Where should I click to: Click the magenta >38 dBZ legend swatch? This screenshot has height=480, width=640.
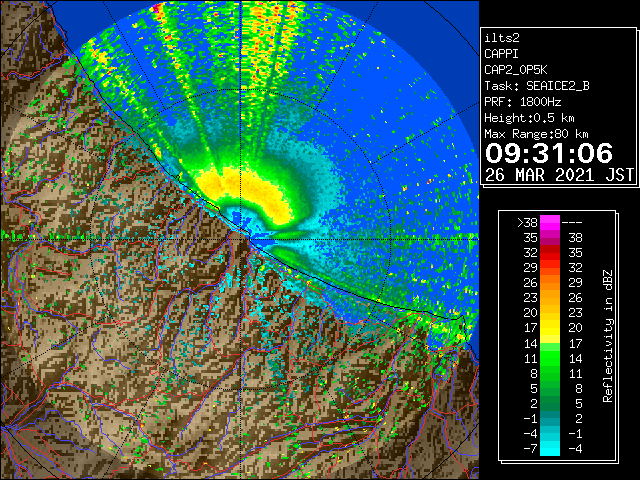tap(550, 222)
